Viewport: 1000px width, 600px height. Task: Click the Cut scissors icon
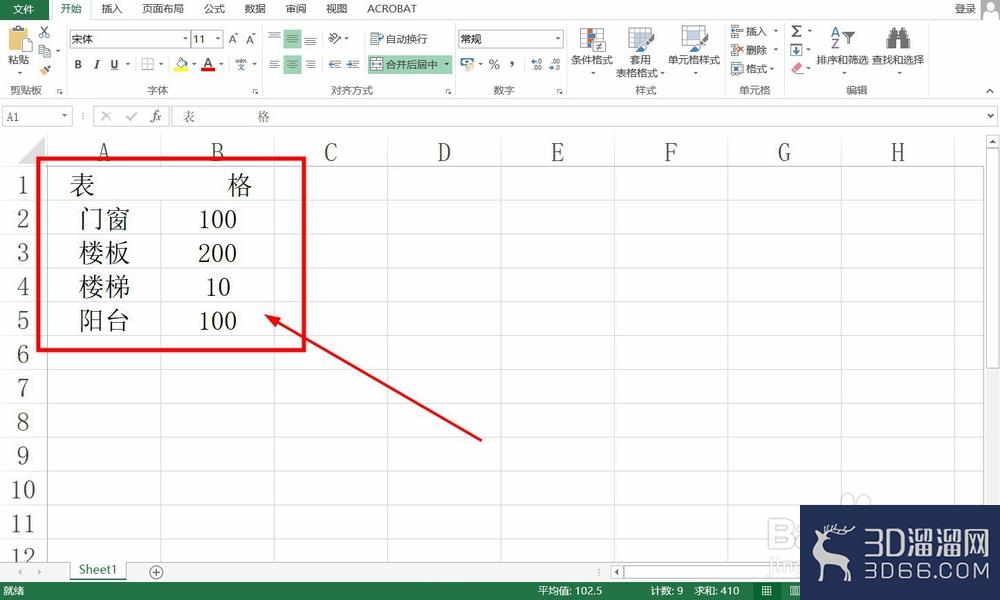pos(44,32)
